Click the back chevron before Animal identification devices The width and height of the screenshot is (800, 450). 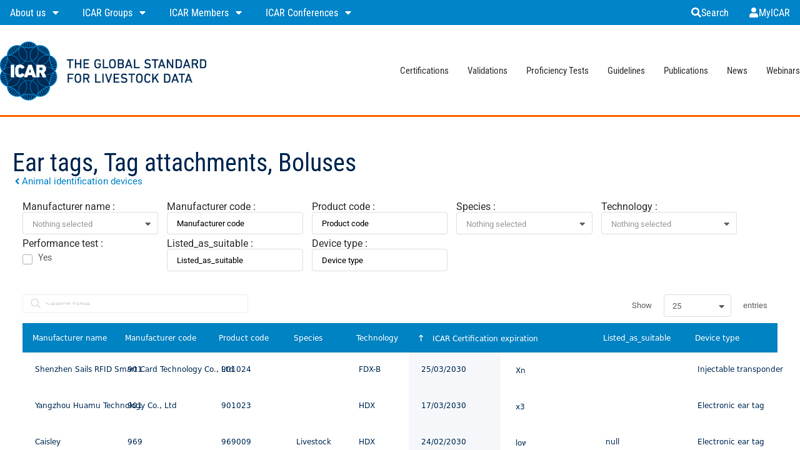coord(17,181)
